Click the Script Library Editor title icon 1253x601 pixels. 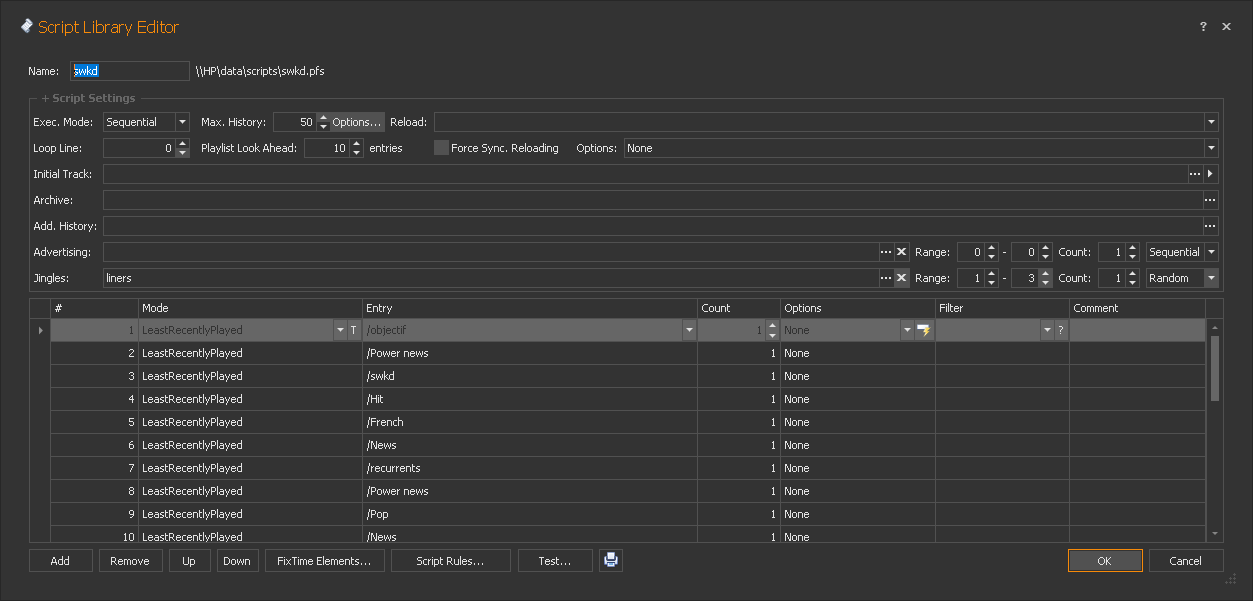coord(26,27)
